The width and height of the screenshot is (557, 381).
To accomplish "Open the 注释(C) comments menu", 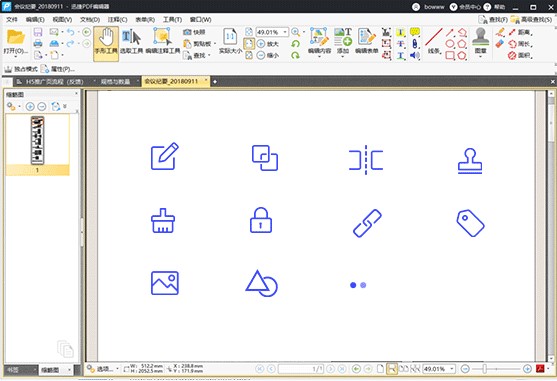I will 118,20.
